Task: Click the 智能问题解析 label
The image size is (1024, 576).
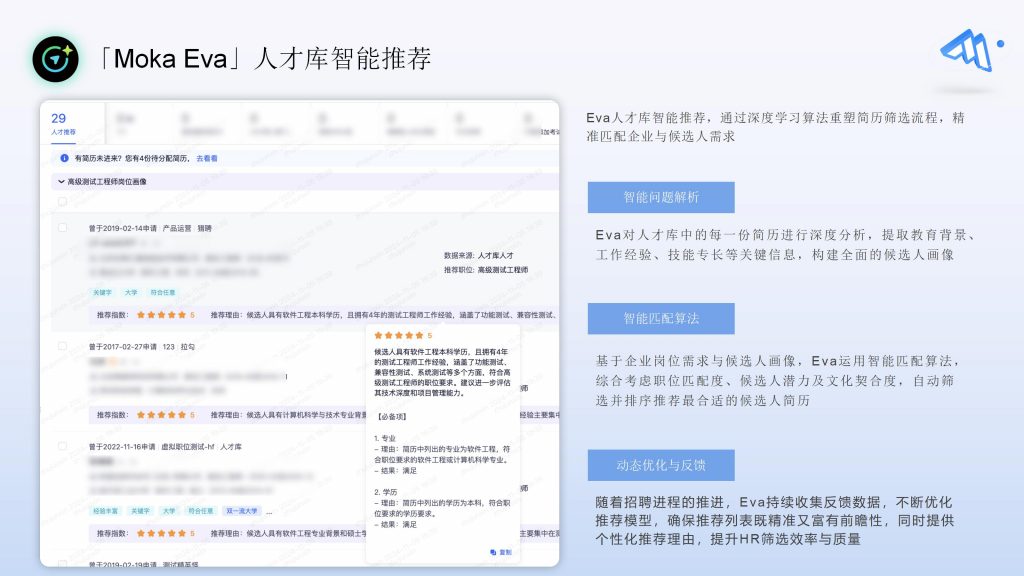Action: coord(660,197)
